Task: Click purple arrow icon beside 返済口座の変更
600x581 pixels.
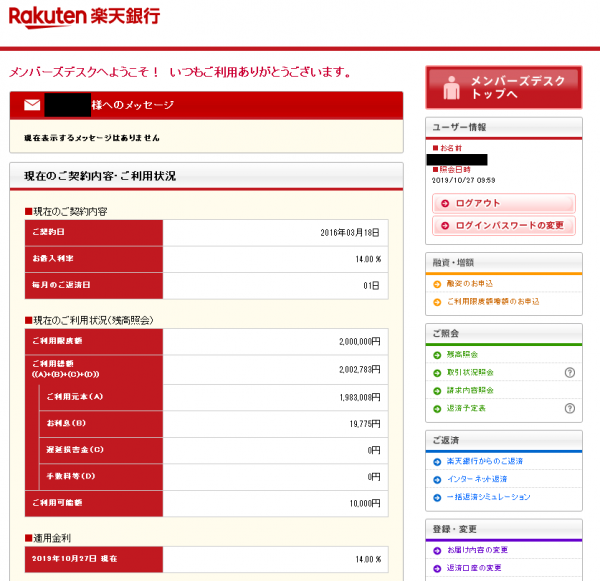Action: (437, 569)
